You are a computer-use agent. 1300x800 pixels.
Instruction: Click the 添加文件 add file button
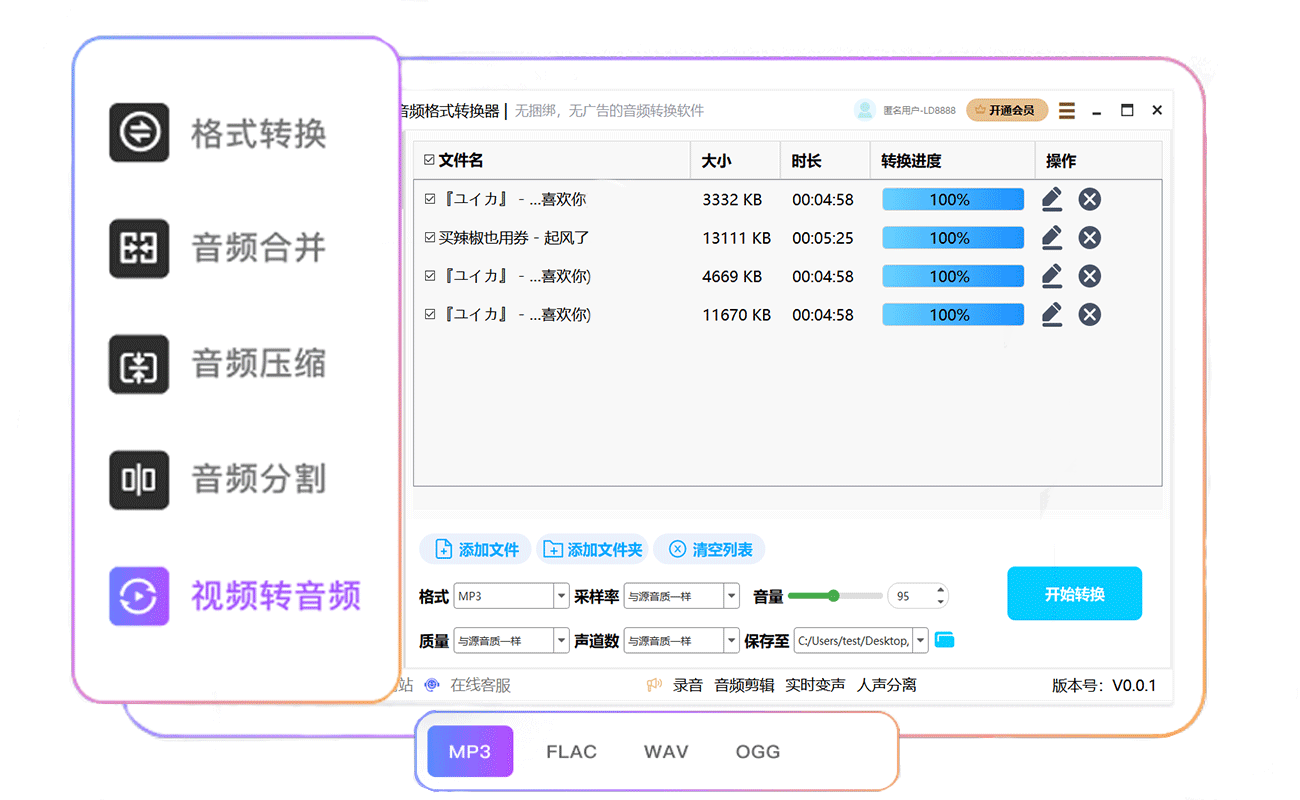pos(477,549)
